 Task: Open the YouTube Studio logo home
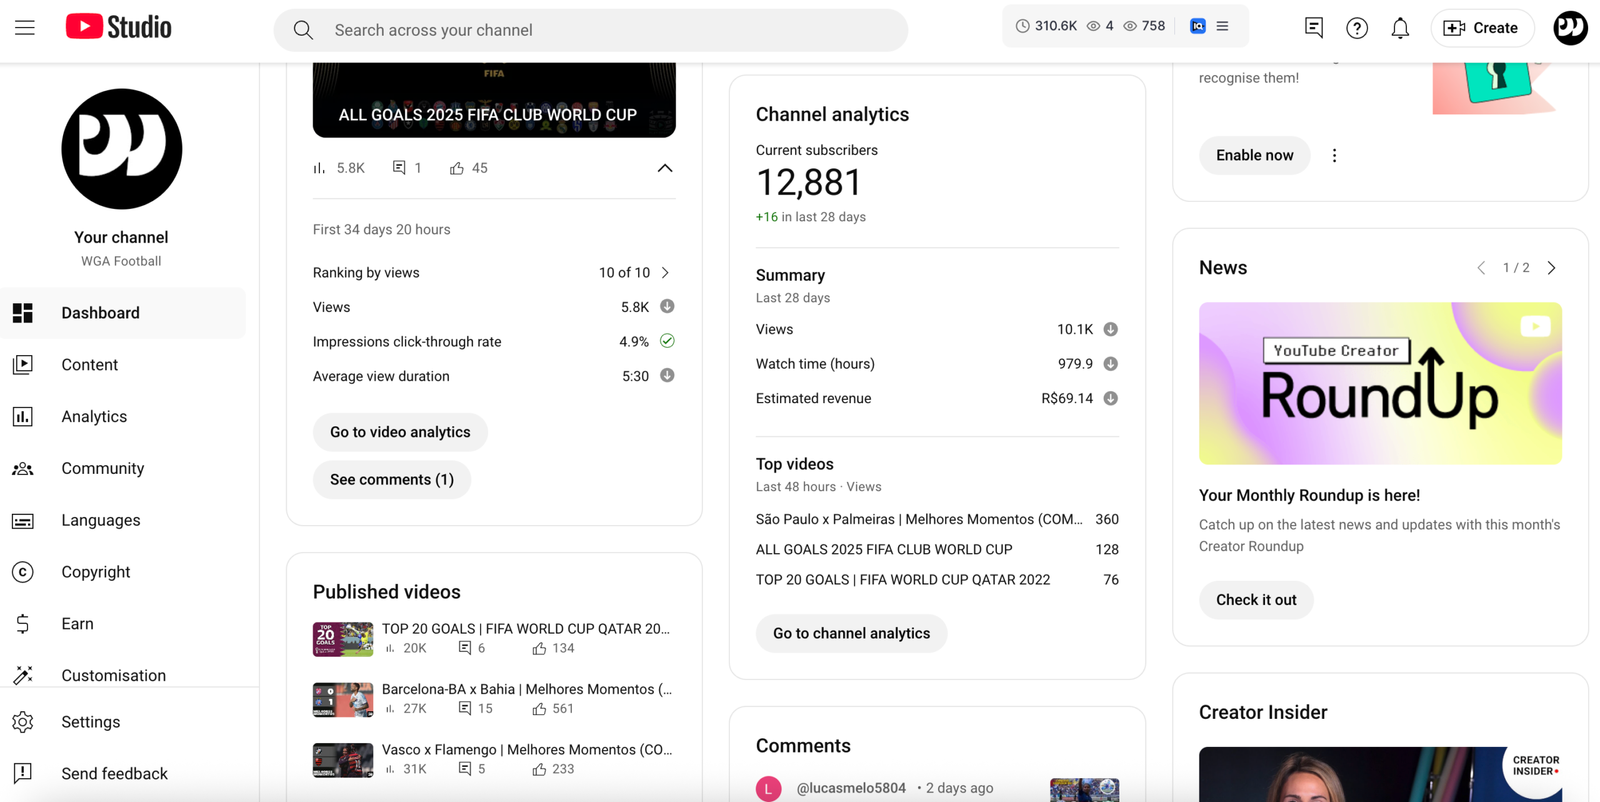pyautogui.click(x=119, y=27)
